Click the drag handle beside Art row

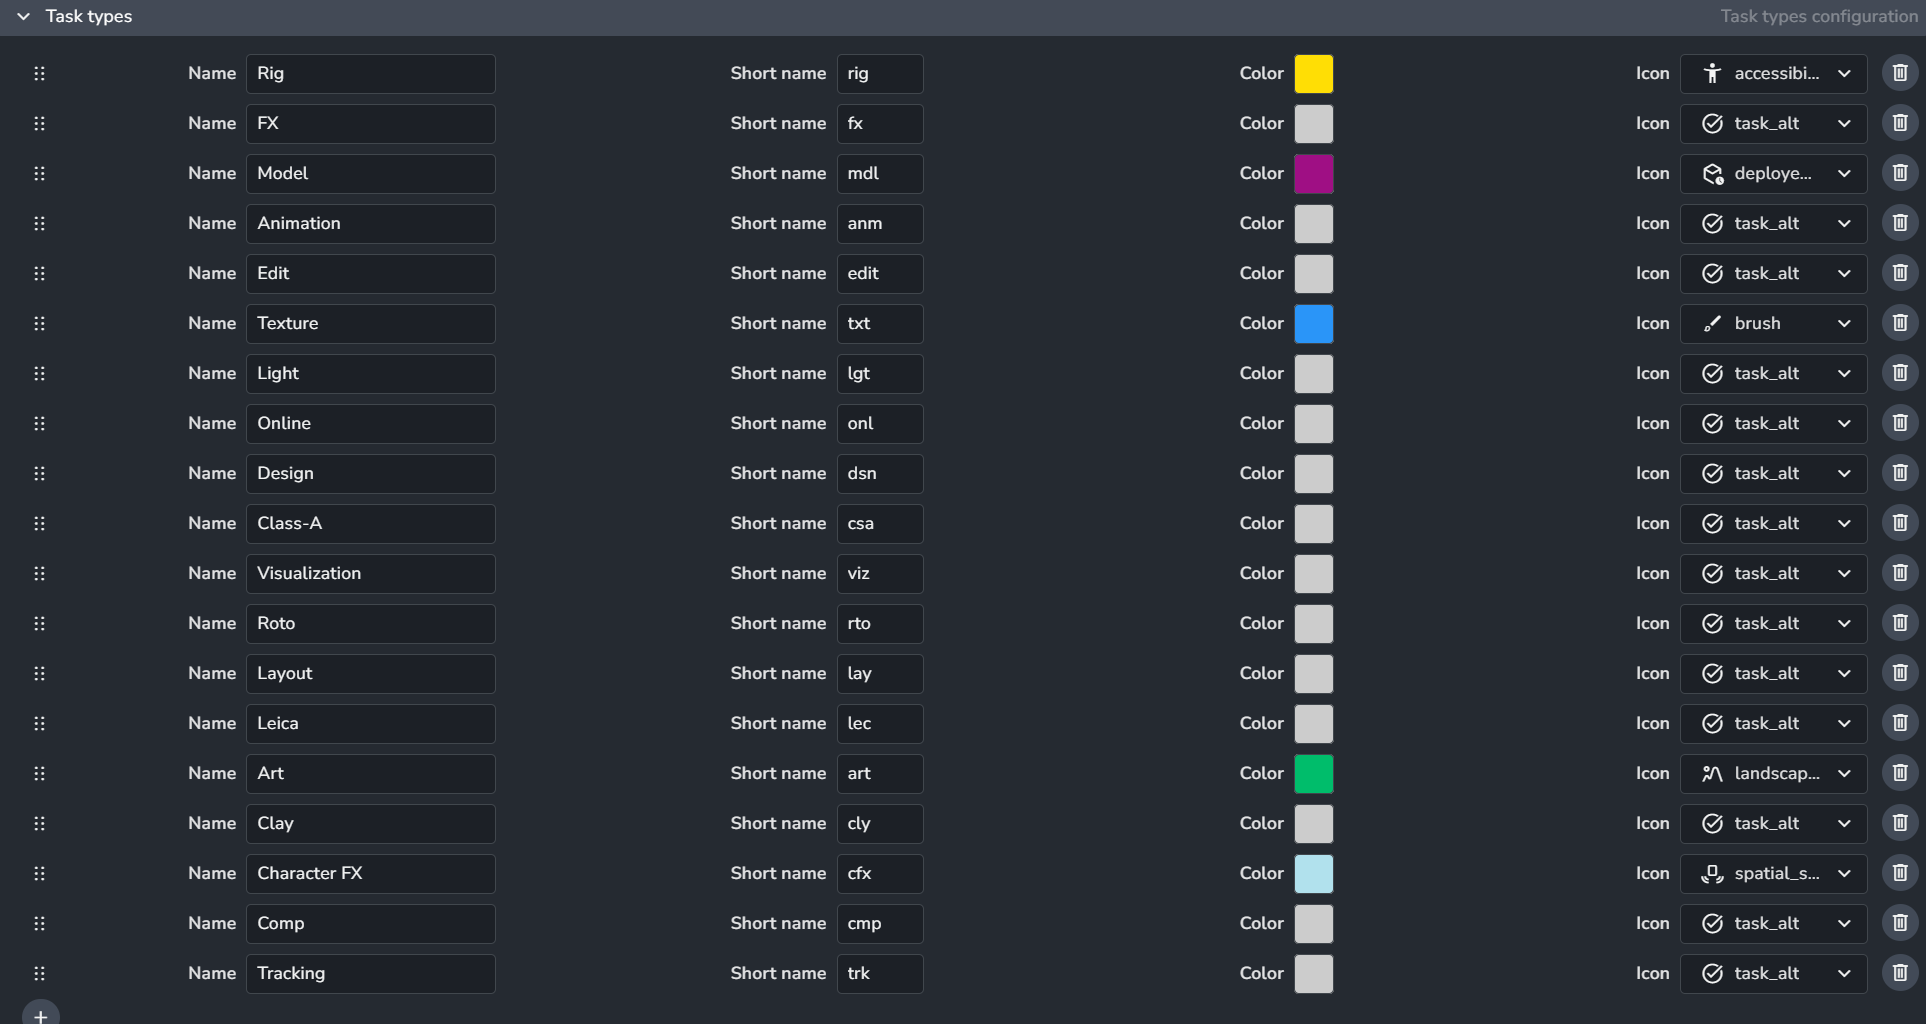[40, 773]
